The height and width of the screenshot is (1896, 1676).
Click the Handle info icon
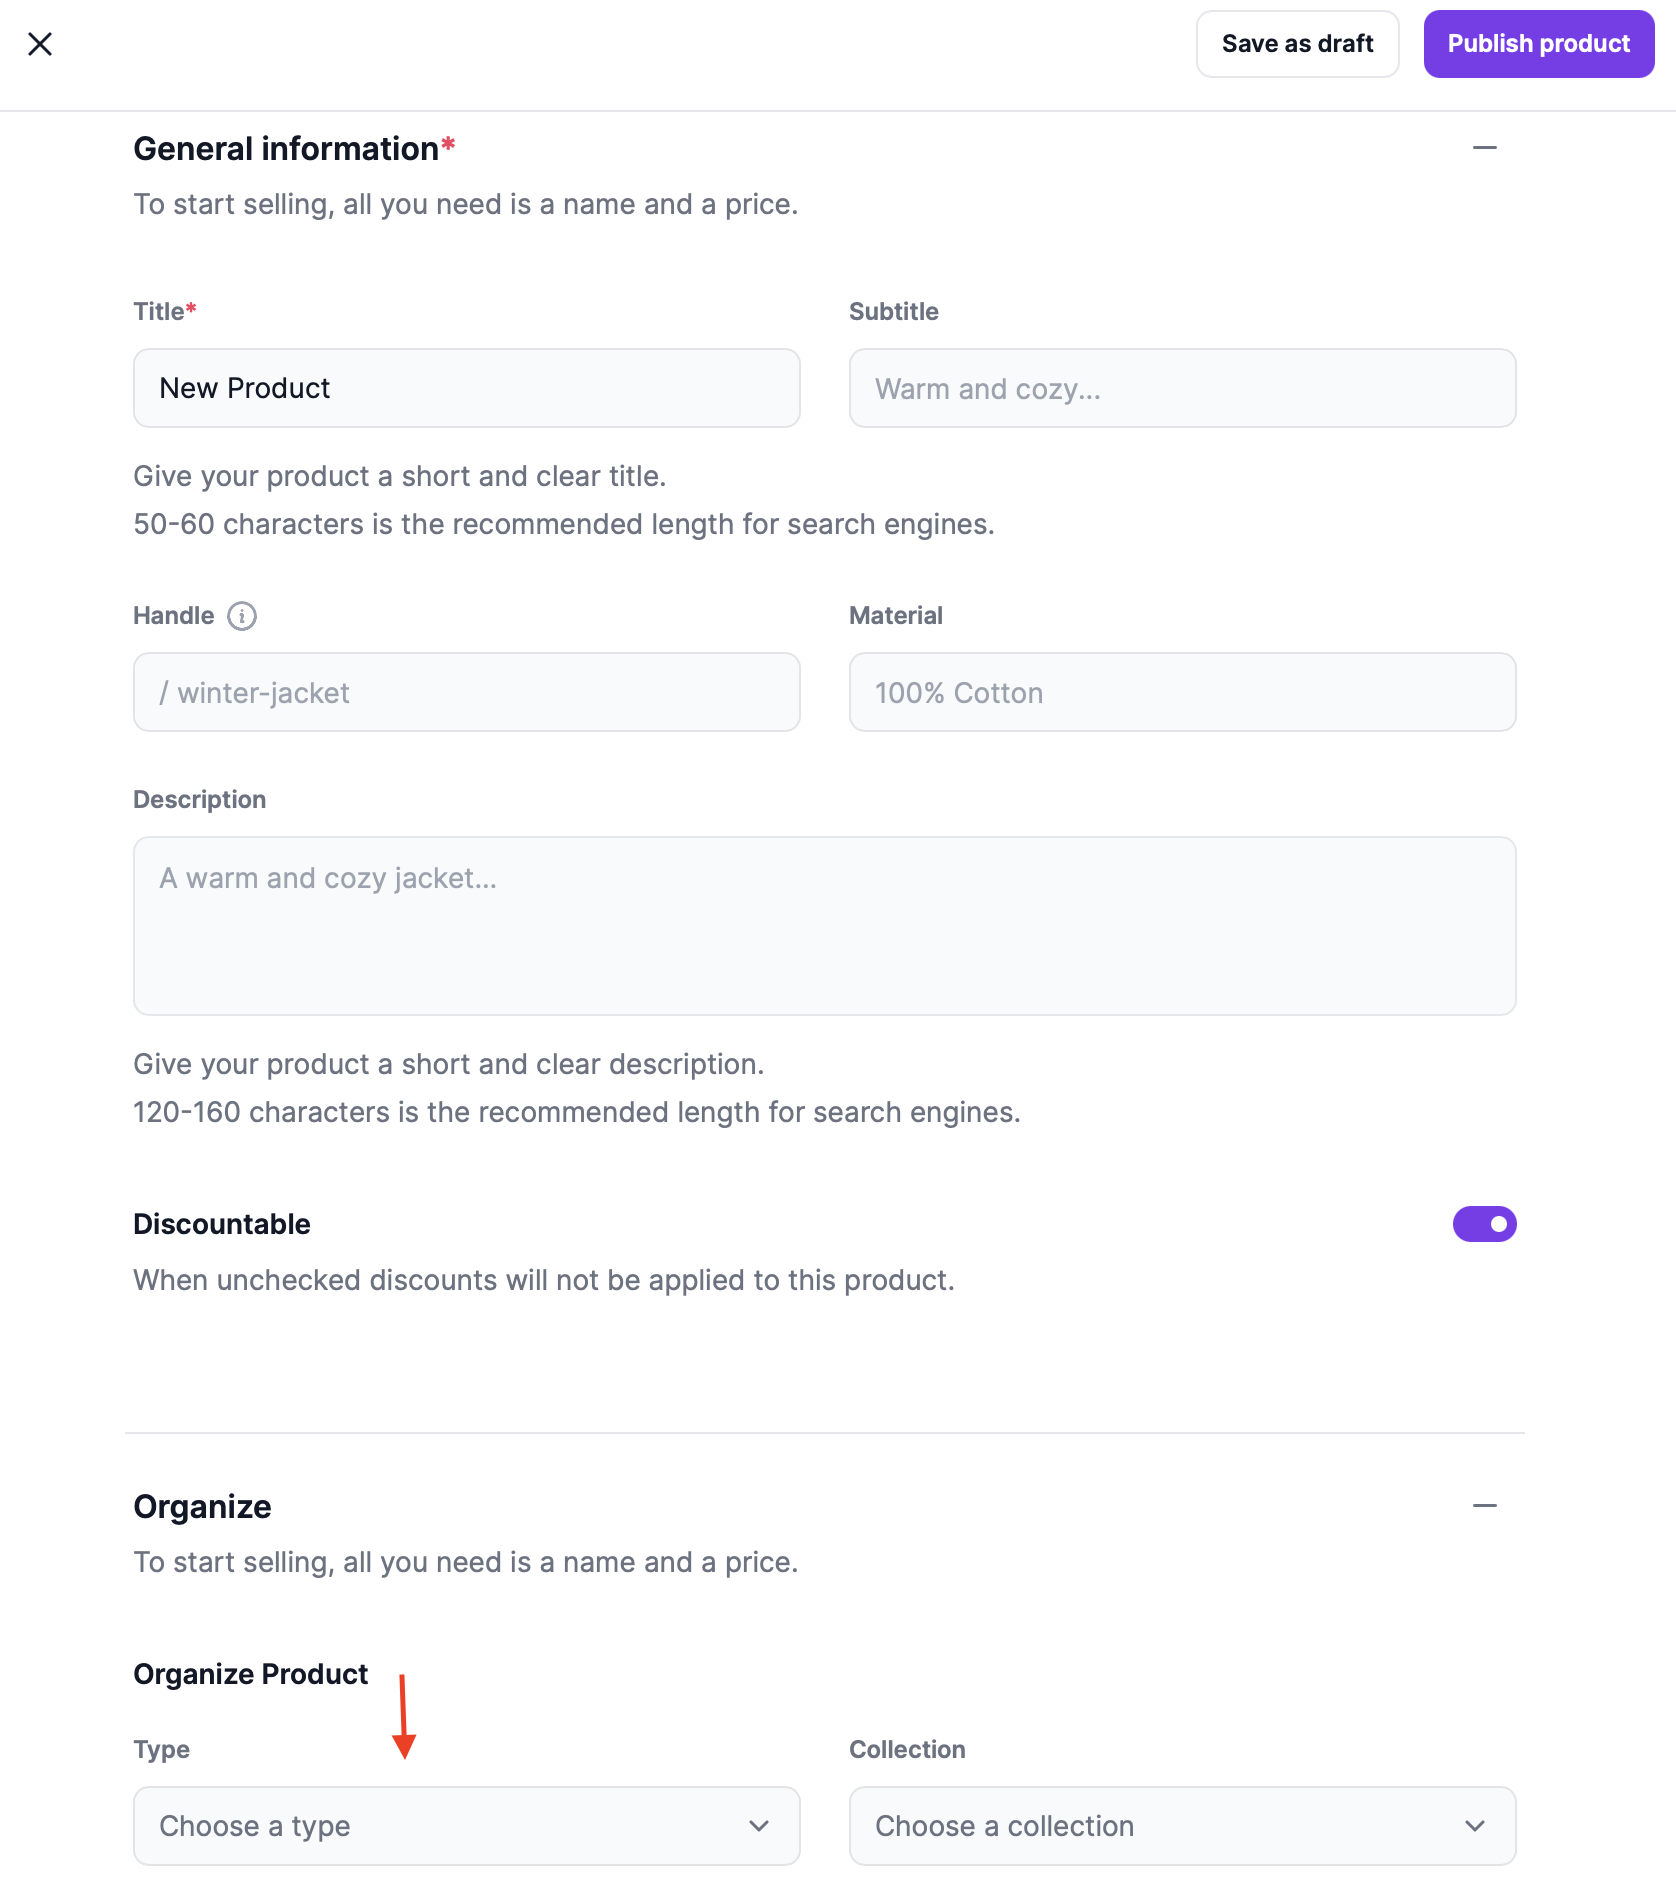pyautogui.click(x=242, y=616)
